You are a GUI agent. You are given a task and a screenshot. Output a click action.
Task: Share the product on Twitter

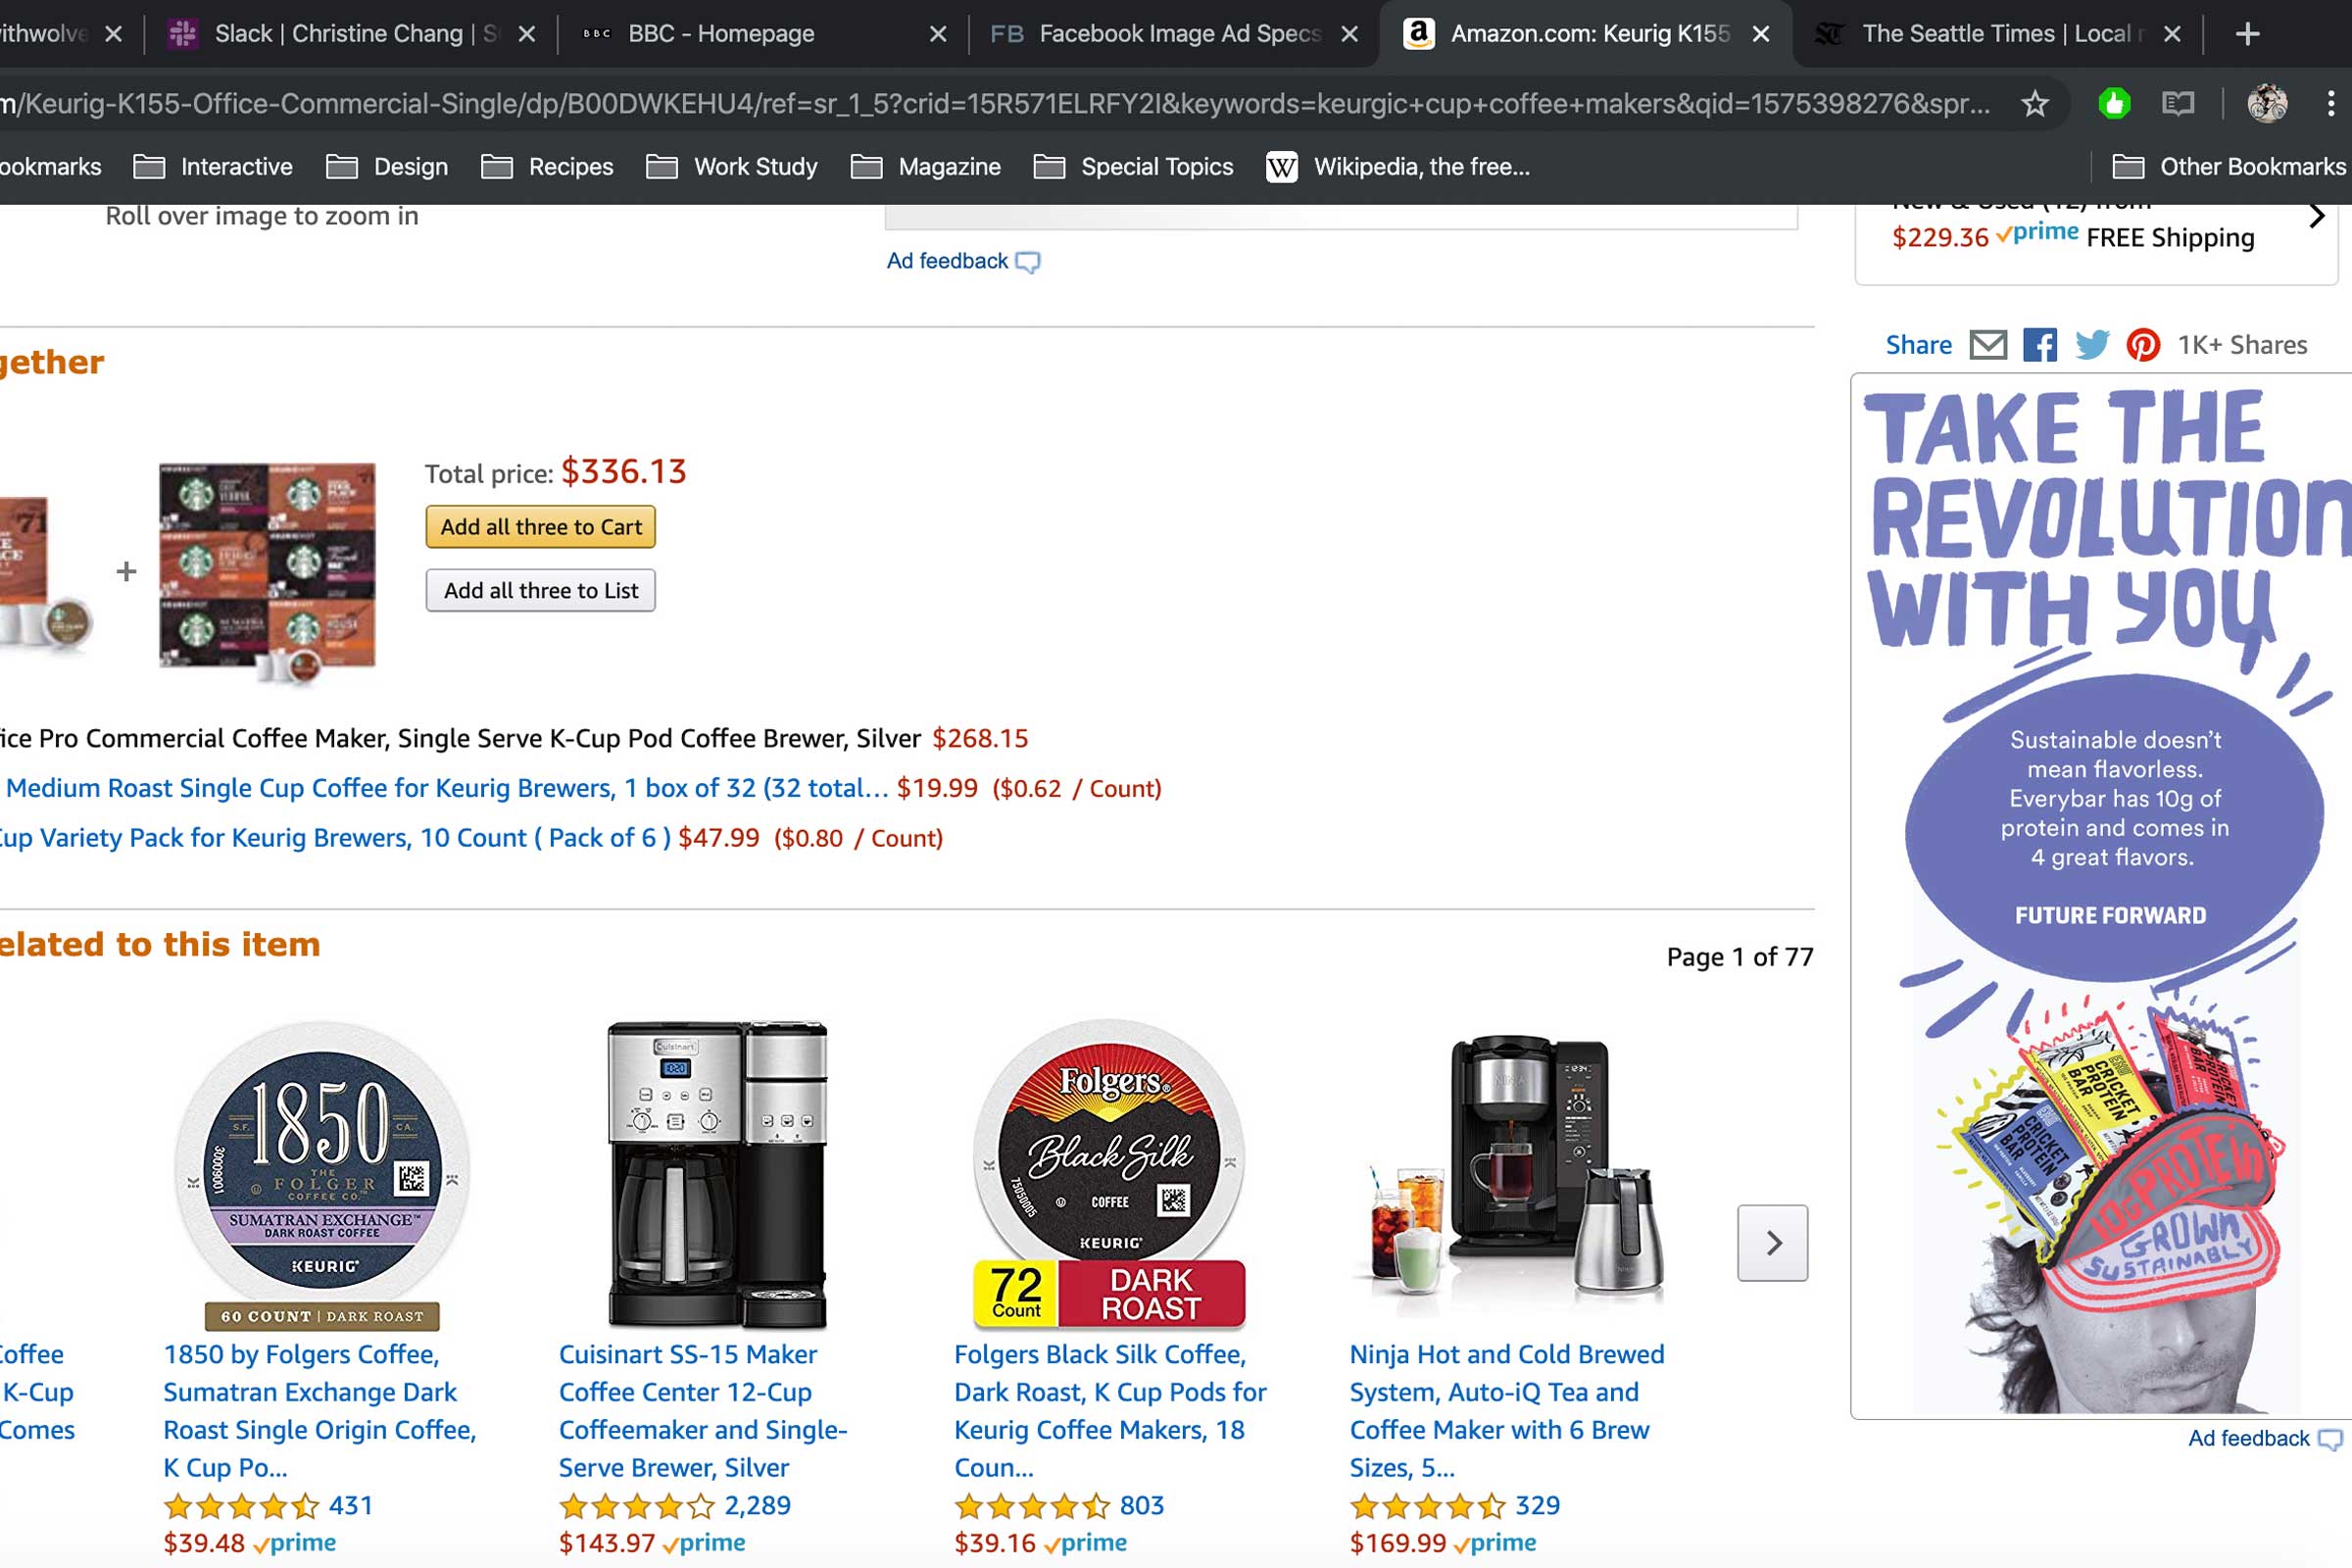(2092, 345)
